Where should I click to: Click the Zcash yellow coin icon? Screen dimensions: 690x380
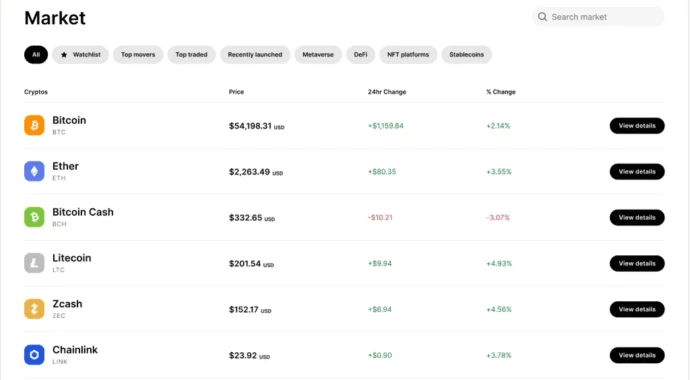[34, 309]
